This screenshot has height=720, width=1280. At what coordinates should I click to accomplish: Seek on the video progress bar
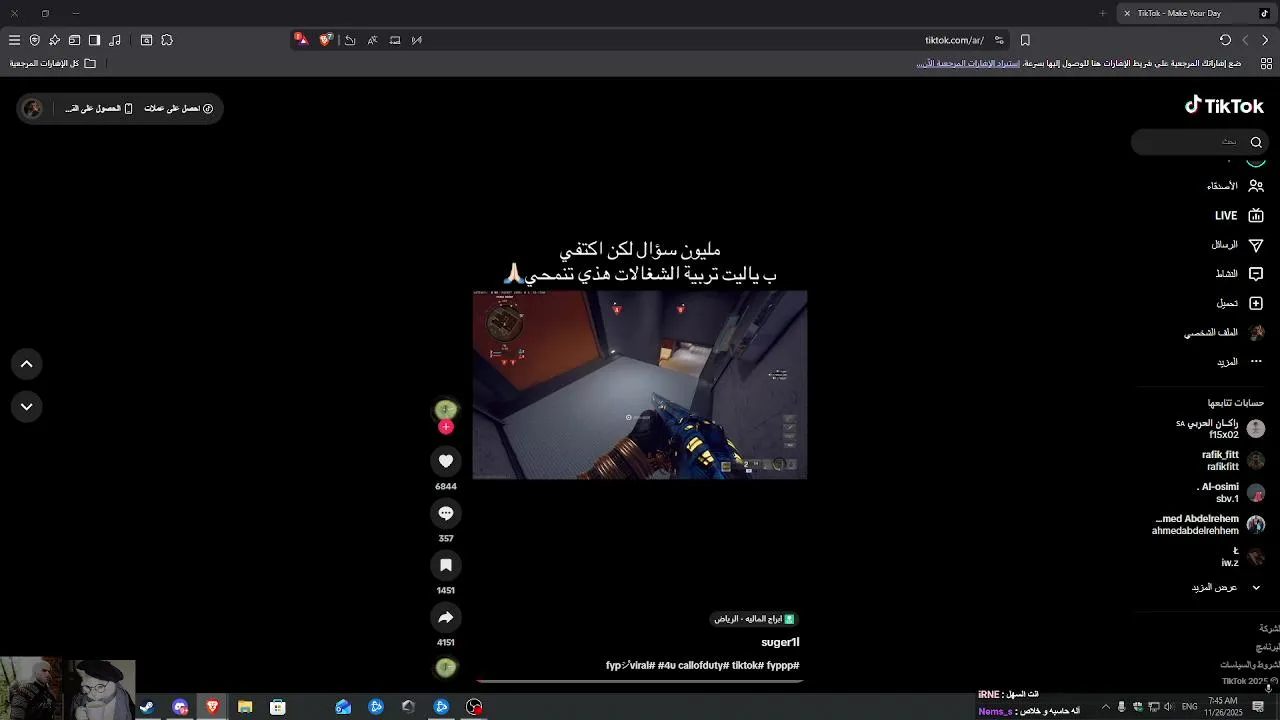tap(640, 682)
